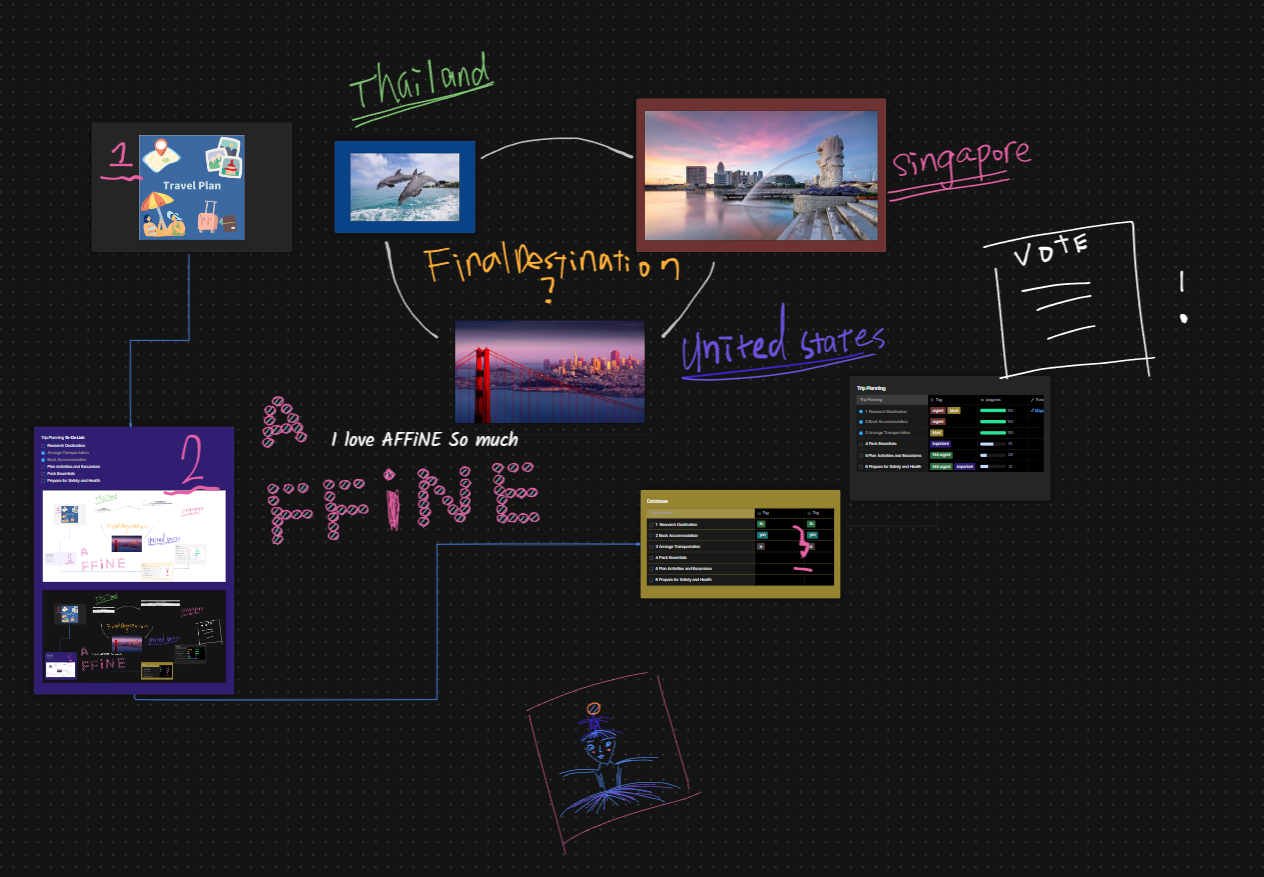This screenshot has width=1264, height=877.
Task: Adjust progress bar for 6 Prepare for Safety
Action: 993,466
